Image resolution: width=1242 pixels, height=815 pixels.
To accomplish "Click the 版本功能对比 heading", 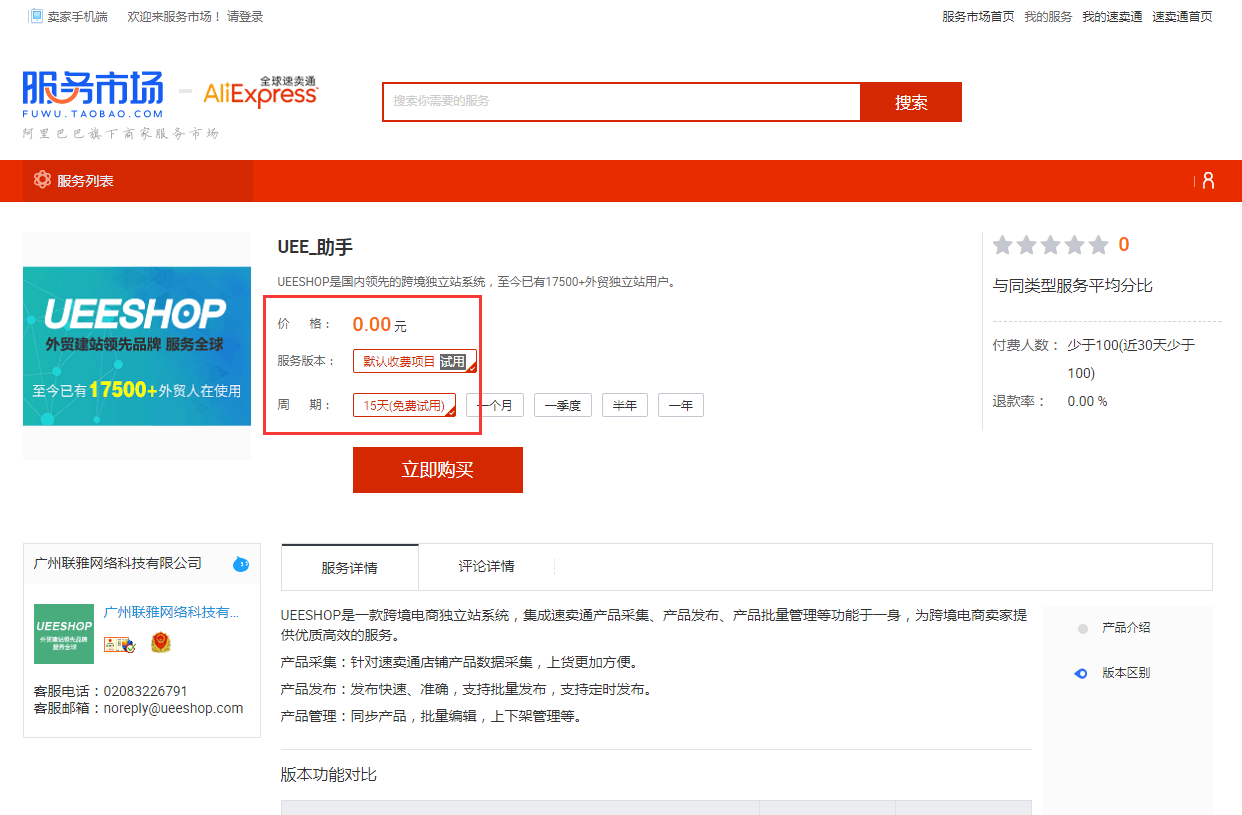I will pos(329,775).
